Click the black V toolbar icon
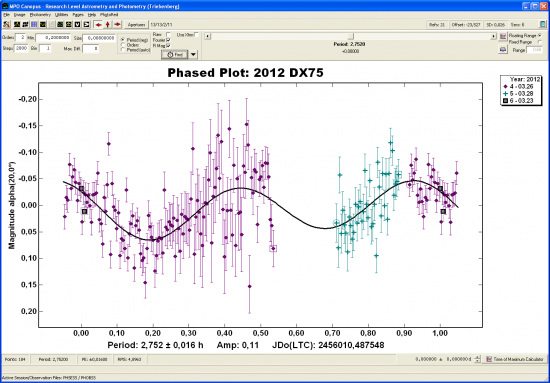The width and height of the screenshot is (550, 383). click(77, 25)
